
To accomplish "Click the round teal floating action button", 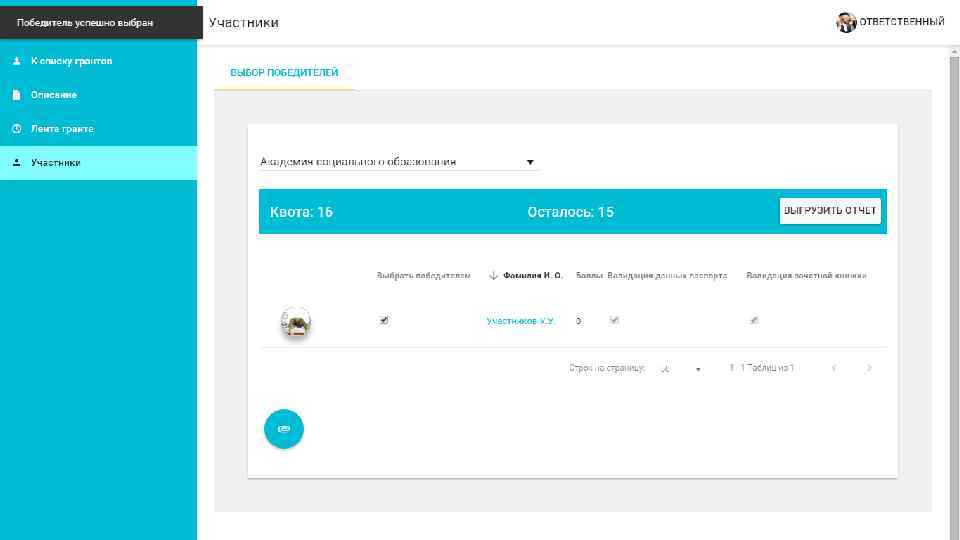I will 283,429.
